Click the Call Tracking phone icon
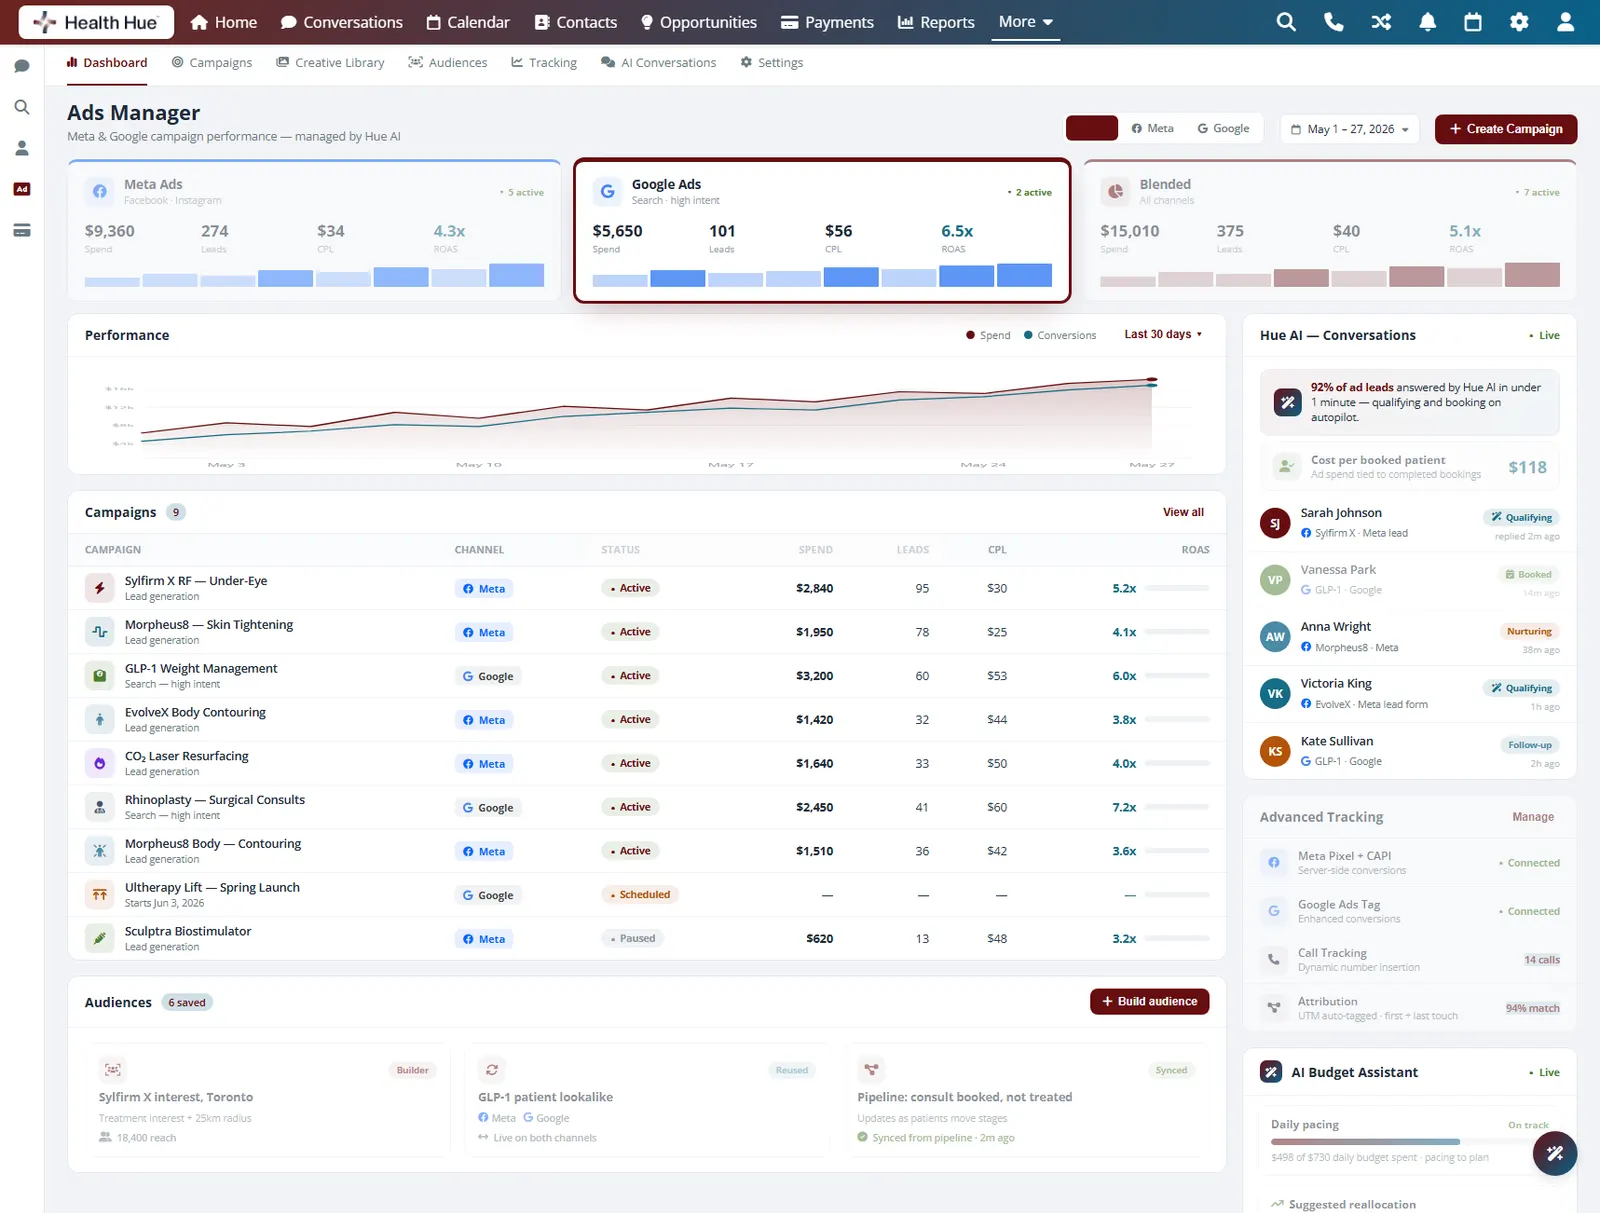Screen dimensions: 1600x1213 (1274, 959)
